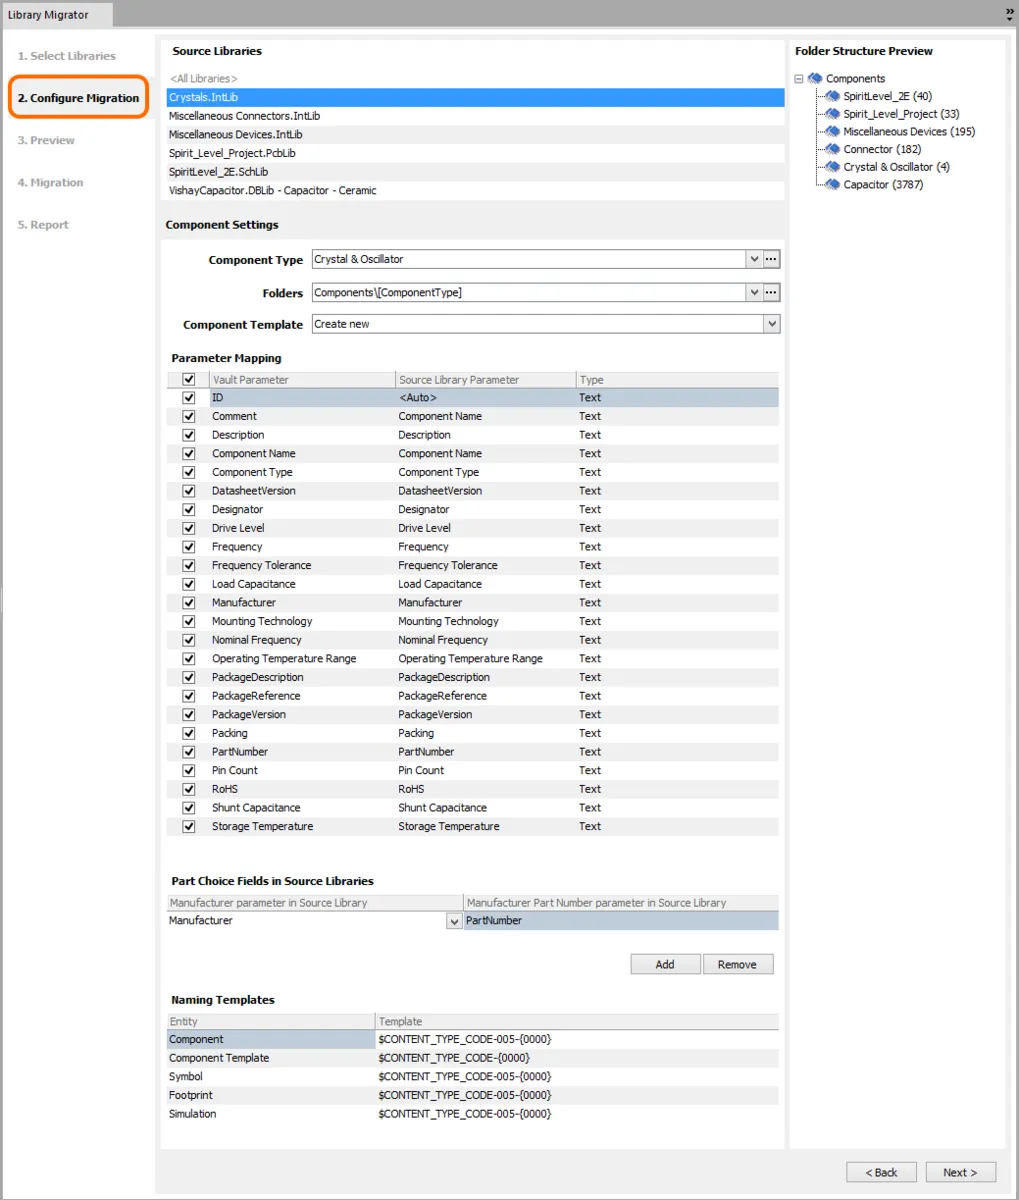Select SpiritLevel_2E.SchLib library

475,172
